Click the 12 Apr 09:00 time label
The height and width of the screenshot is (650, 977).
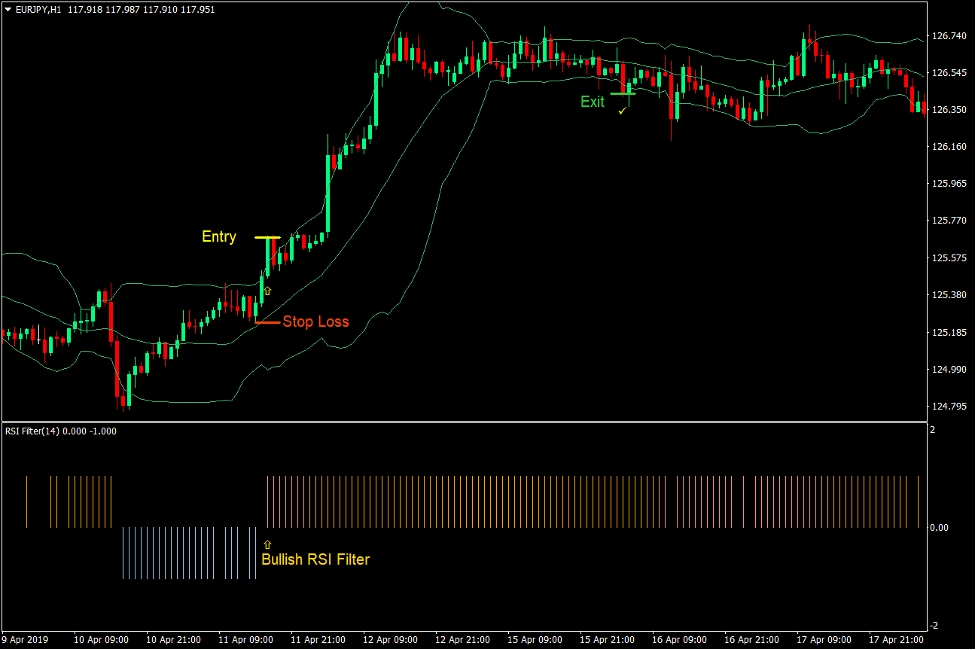[389, 639]
